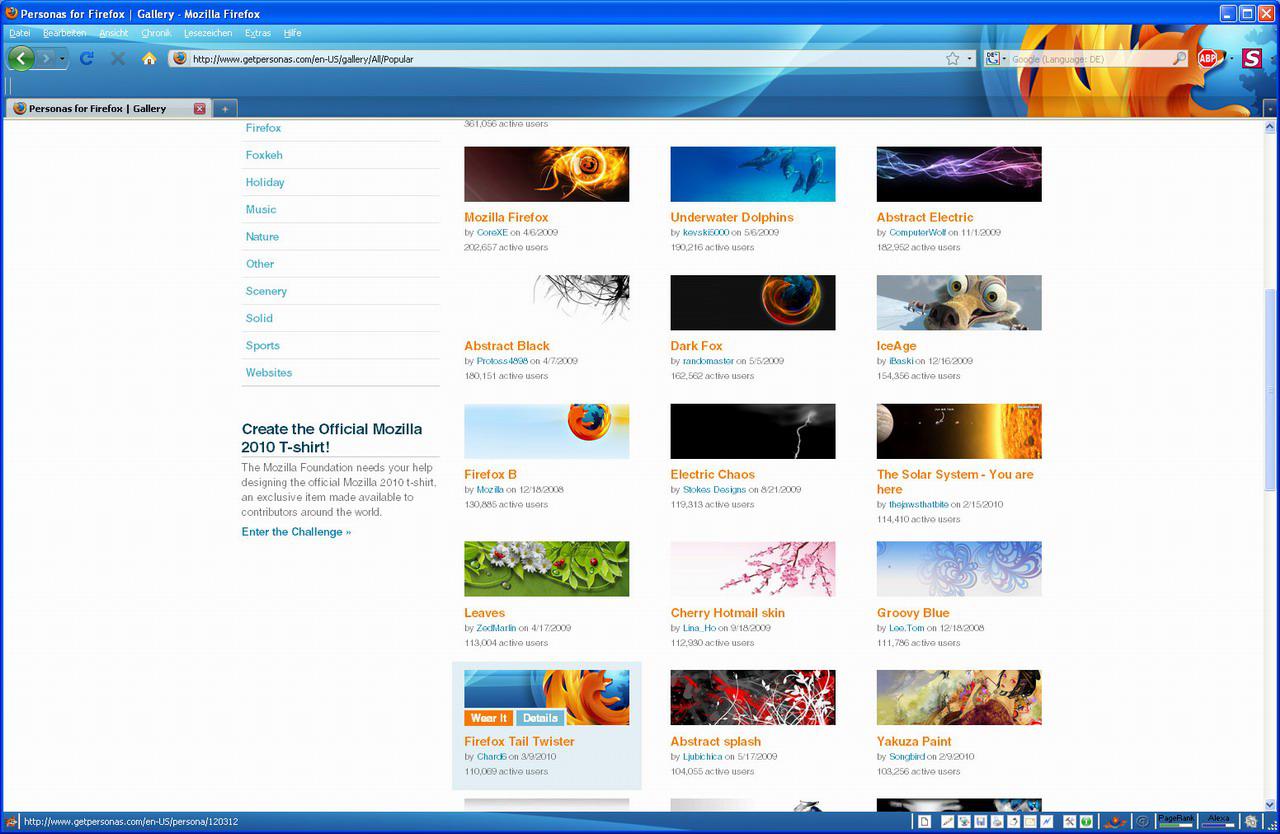Open the back/forward history dropdown
Viewport: 1280px width, 834px height.
point(62,59)
